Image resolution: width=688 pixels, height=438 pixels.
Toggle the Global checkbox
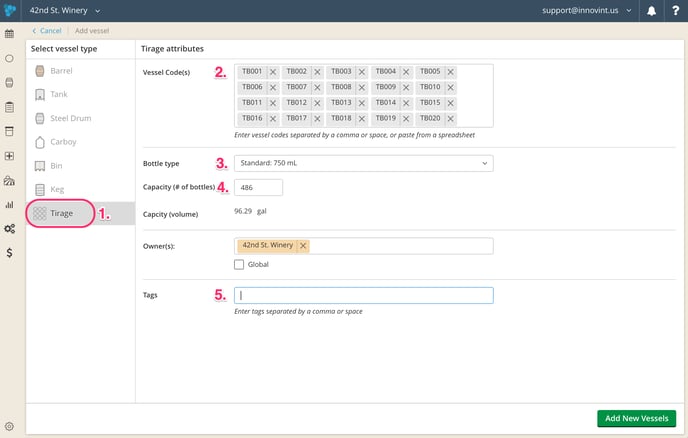pyautogui.click(x=239, y=265)
